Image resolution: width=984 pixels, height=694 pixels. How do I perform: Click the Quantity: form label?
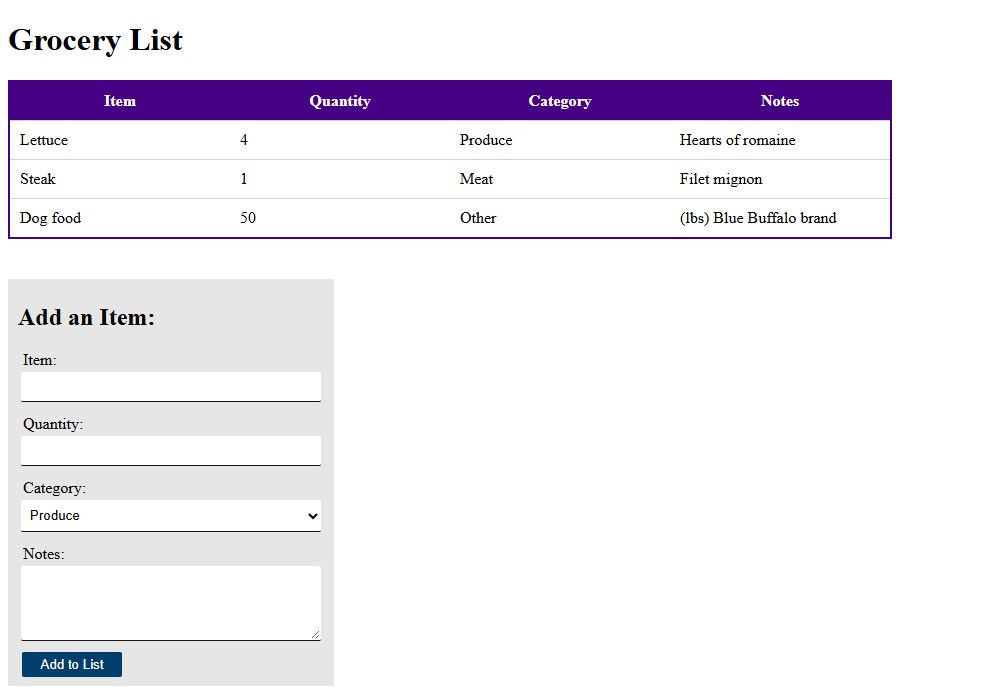pyautogui.click(x=53, y=424)
